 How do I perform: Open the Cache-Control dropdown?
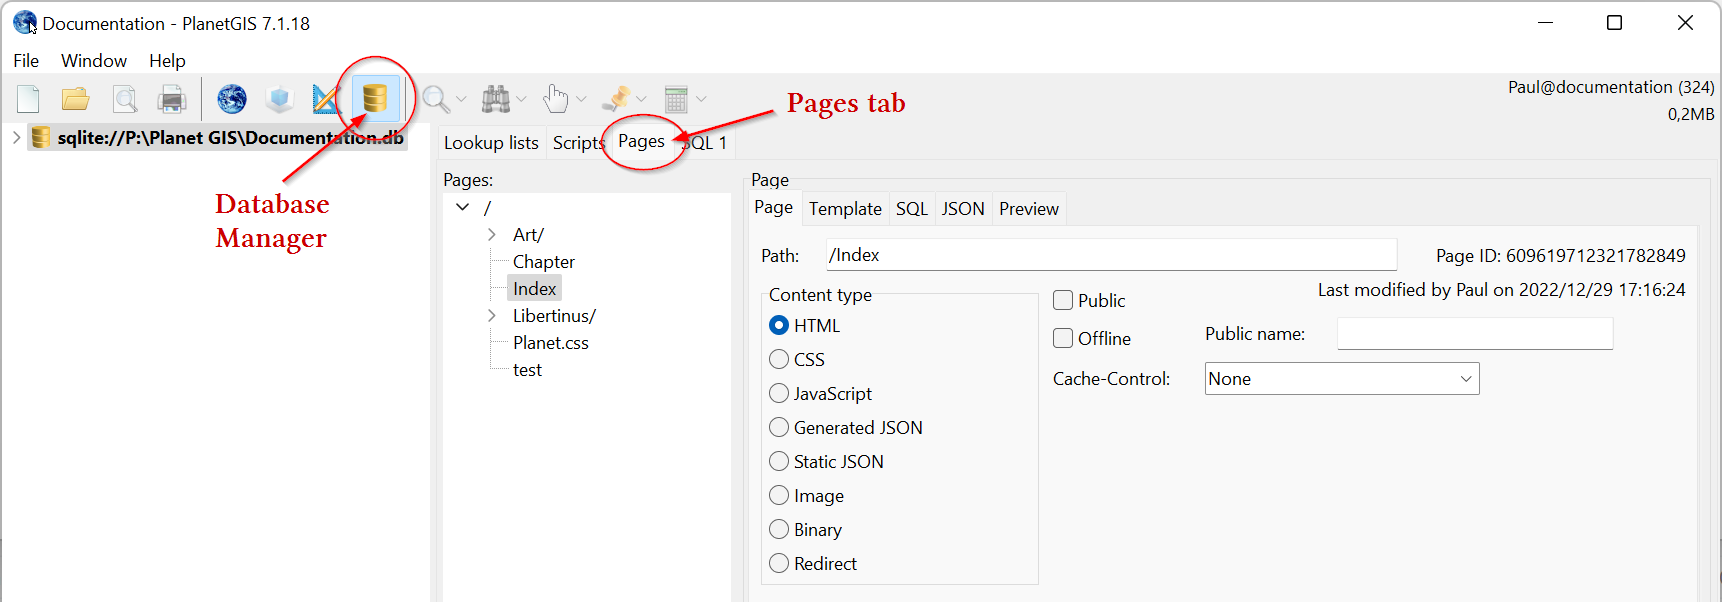click(x=1341, y=379)
